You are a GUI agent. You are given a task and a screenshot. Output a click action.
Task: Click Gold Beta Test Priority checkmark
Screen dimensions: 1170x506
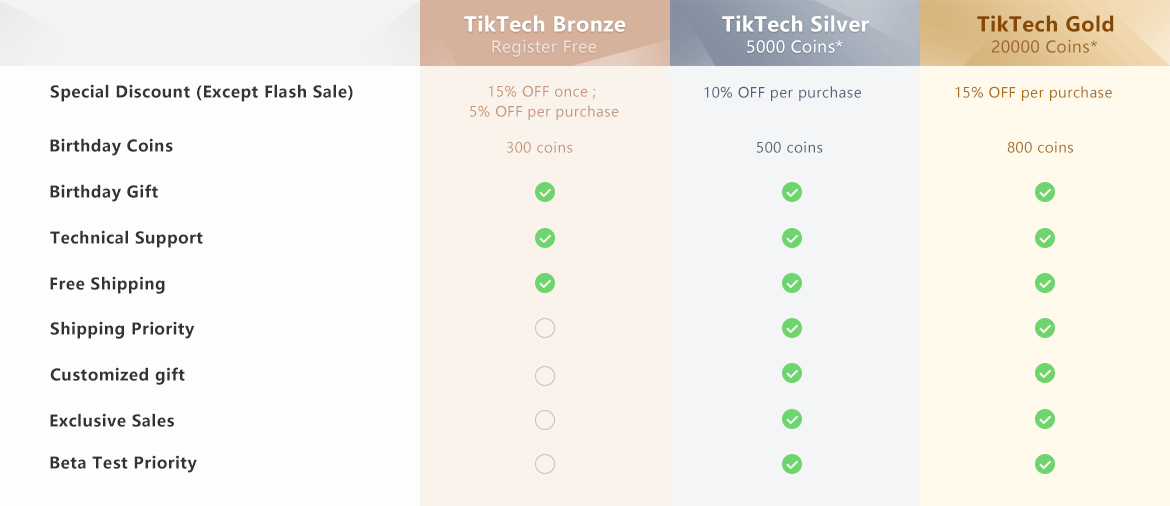[1045, 464]
